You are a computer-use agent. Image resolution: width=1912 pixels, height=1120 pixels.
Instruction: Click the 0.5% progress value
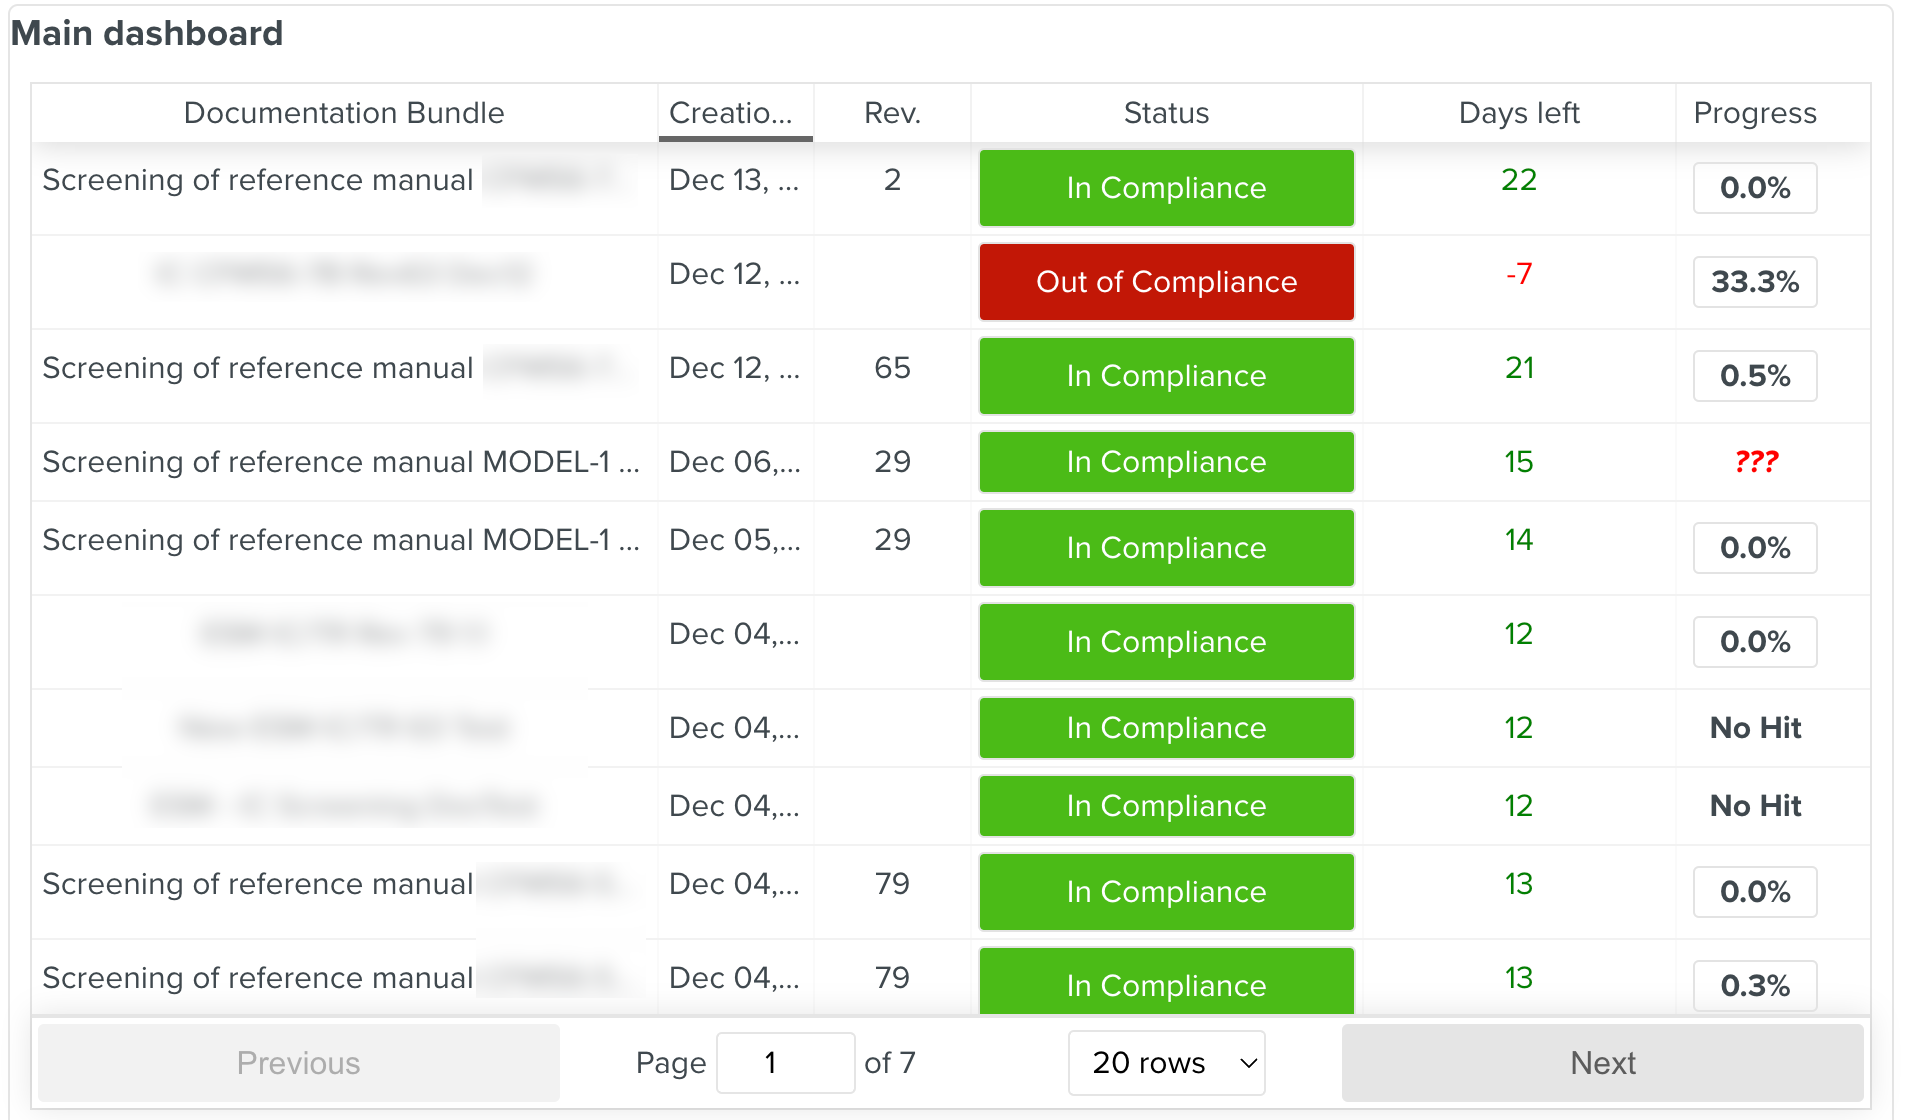pos(1754,376)
